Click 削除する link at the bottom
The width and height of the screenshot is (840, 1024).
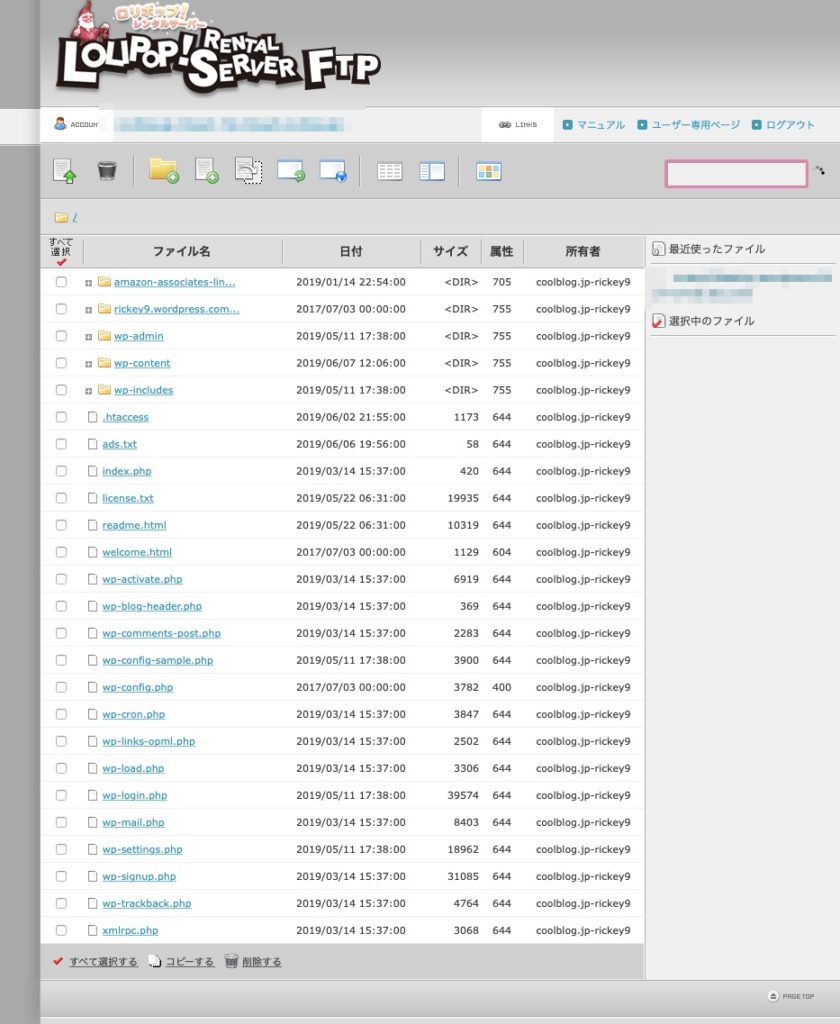click(x=261, y=961)
